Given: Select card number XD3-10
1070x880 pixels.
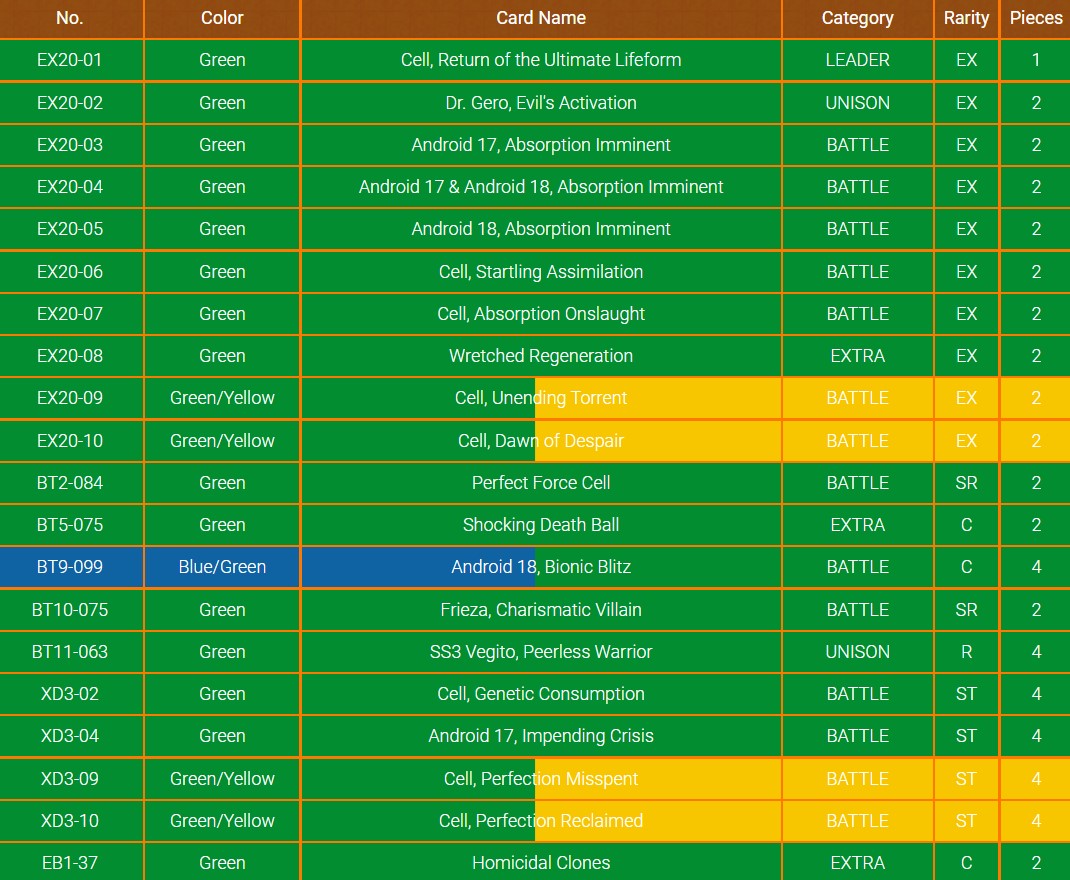Looking at the screenshot, I should (70, 821).
